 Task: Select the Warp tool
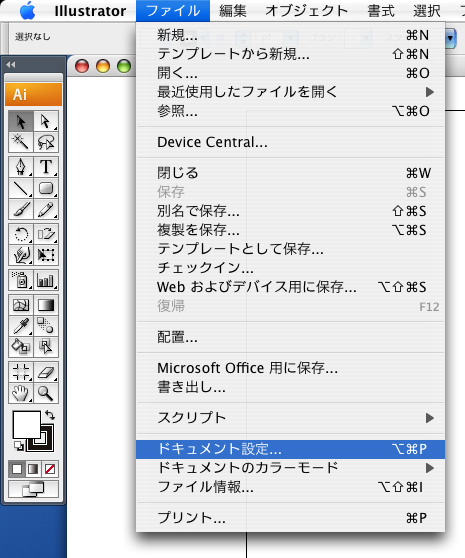(21, 255)
